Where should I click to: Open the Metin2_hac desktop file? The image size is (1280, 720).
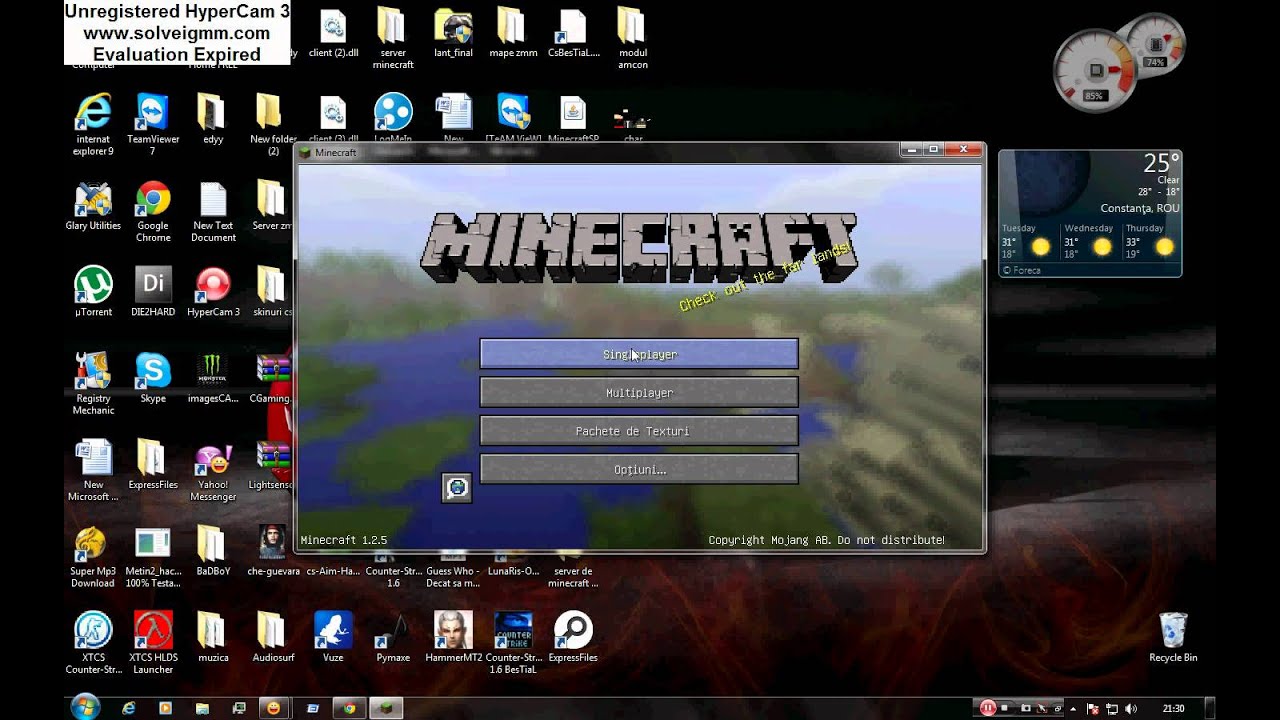click(153, 556)
